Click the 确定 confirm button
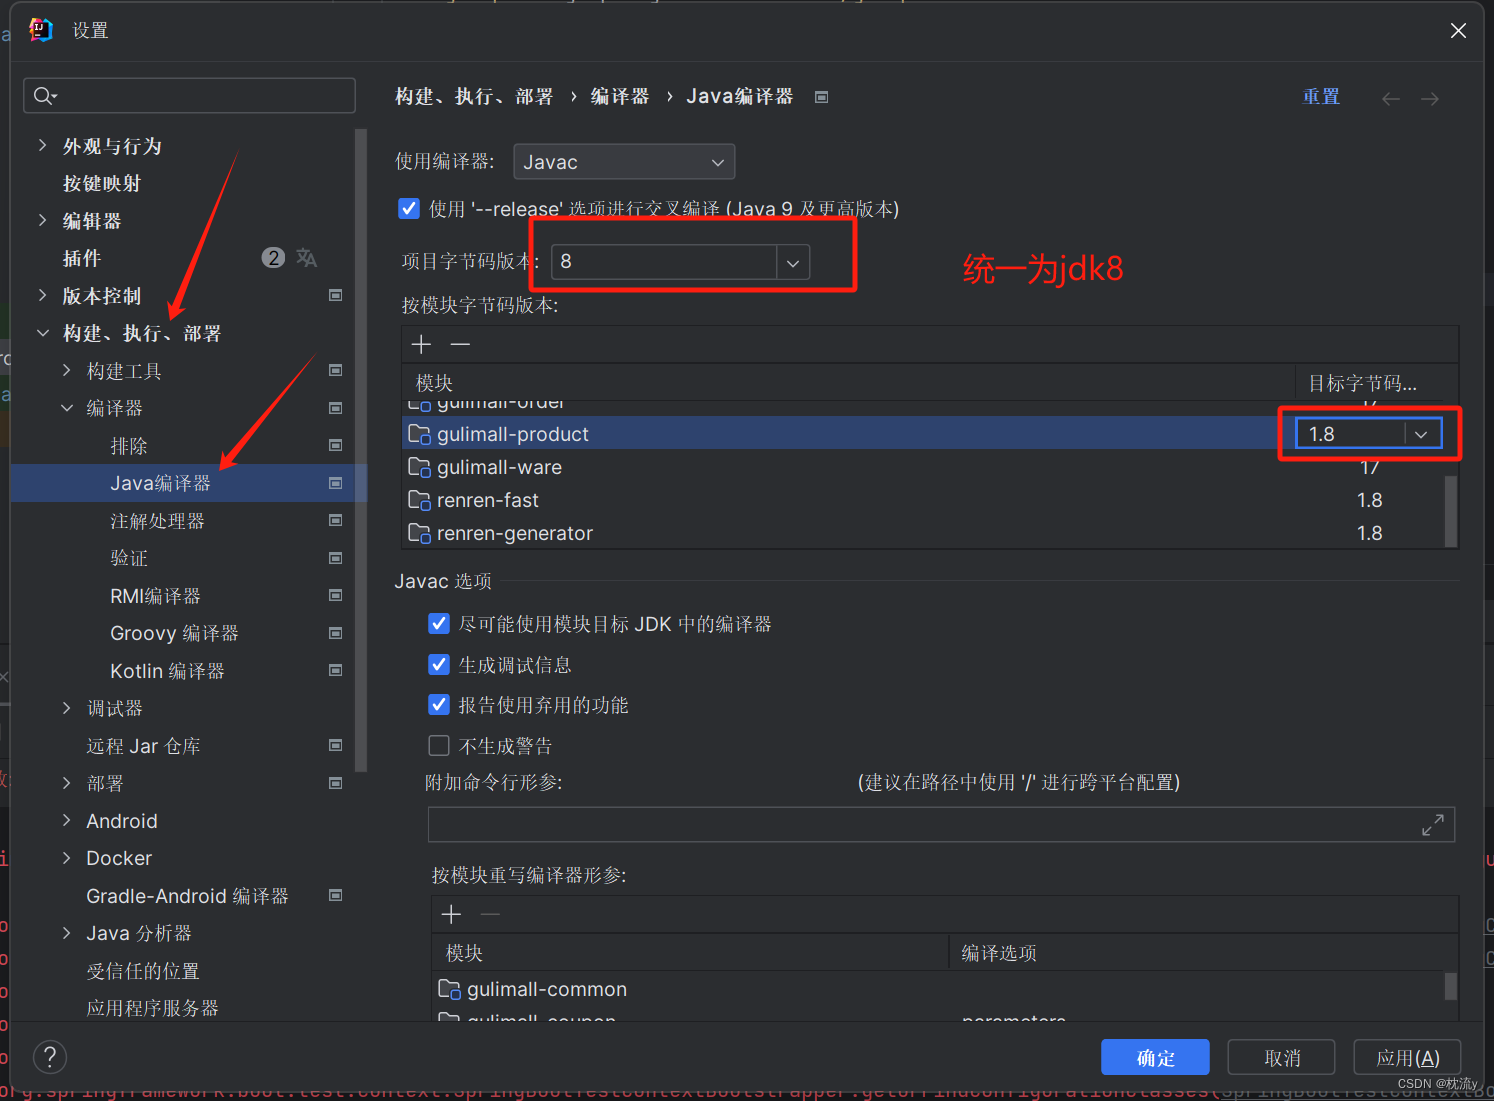The width and height of the screenshot is (1494, 1101). click(x=1155, y=1057)
